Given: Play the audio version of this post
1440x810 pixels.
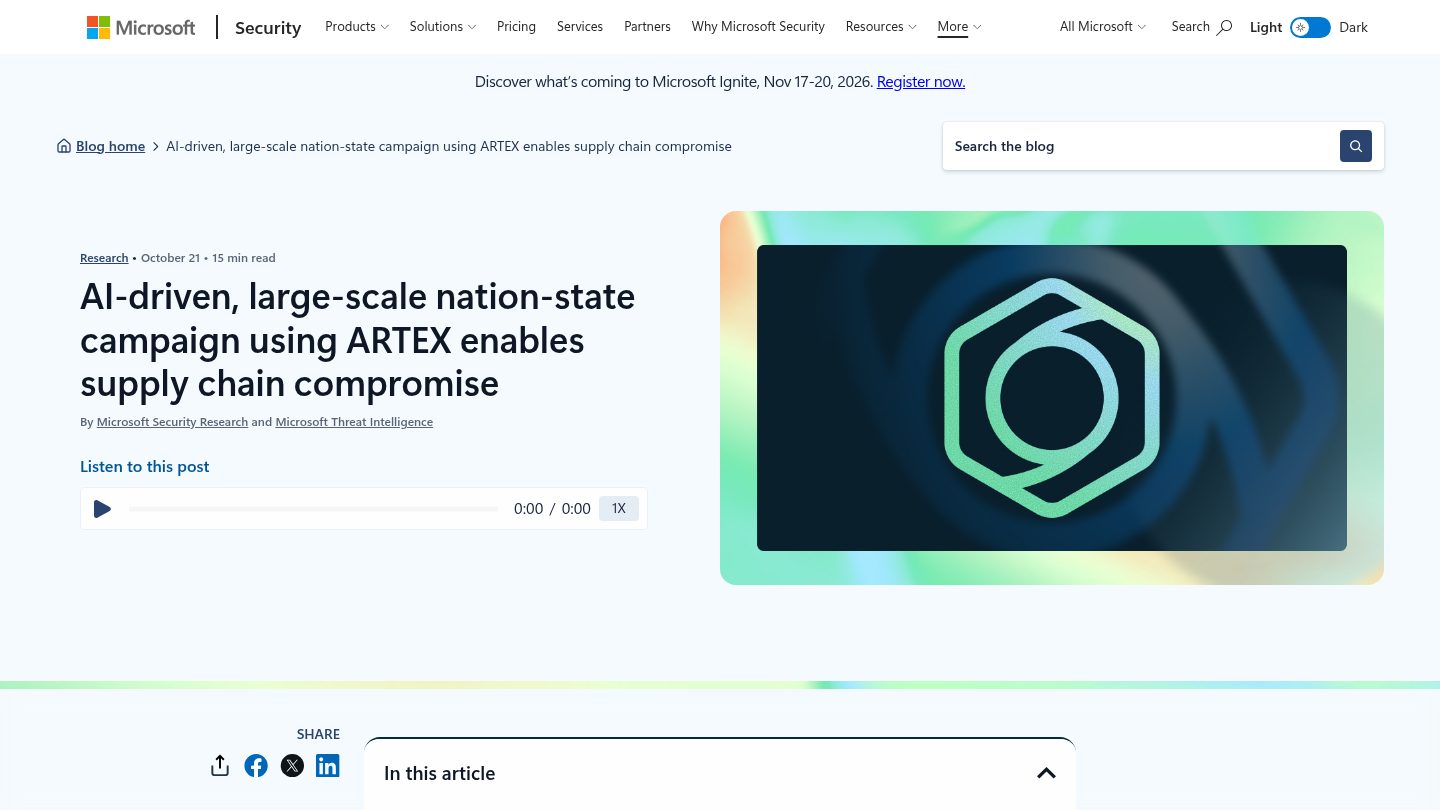Looking at the screenshot, I should [102, 509].
